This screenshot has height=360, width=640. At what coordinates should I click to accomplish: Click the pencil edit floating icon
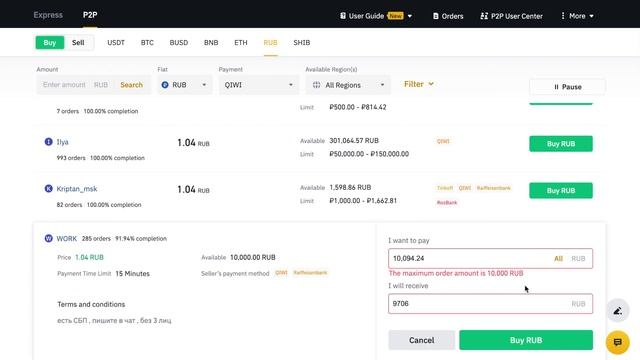tap(618, 311)
